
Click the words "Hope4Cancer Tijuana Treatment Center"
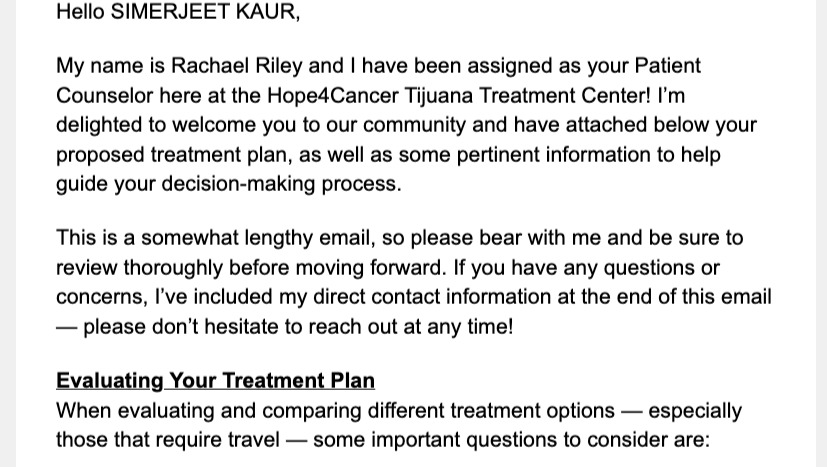click(x=459, y=96)
